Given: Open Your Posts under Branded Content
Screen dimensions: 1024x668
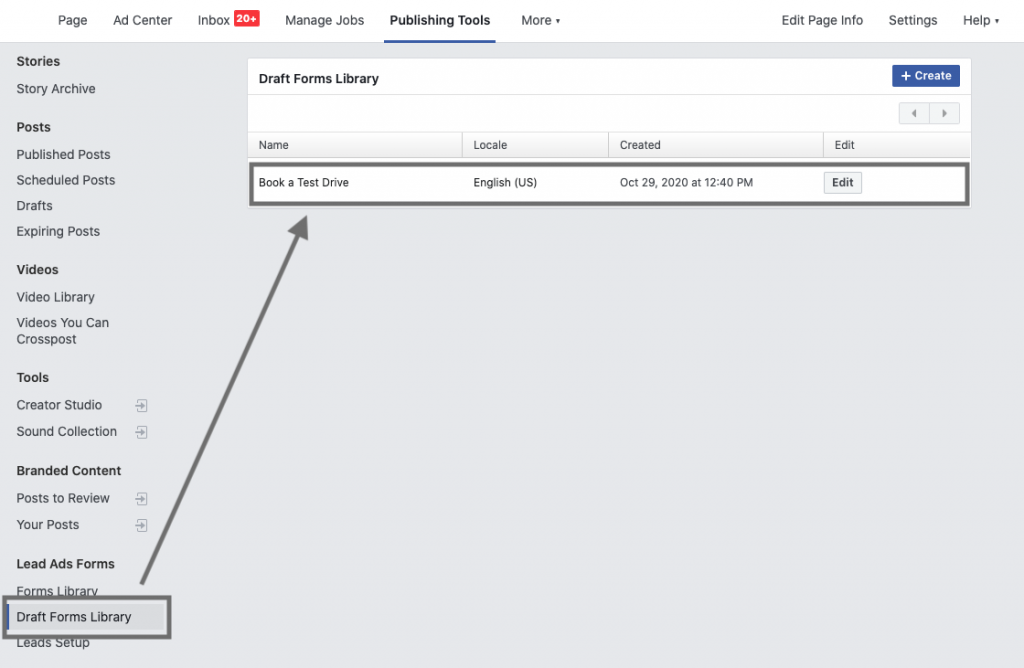Looking at the screenshot, I should coord(48,525).
